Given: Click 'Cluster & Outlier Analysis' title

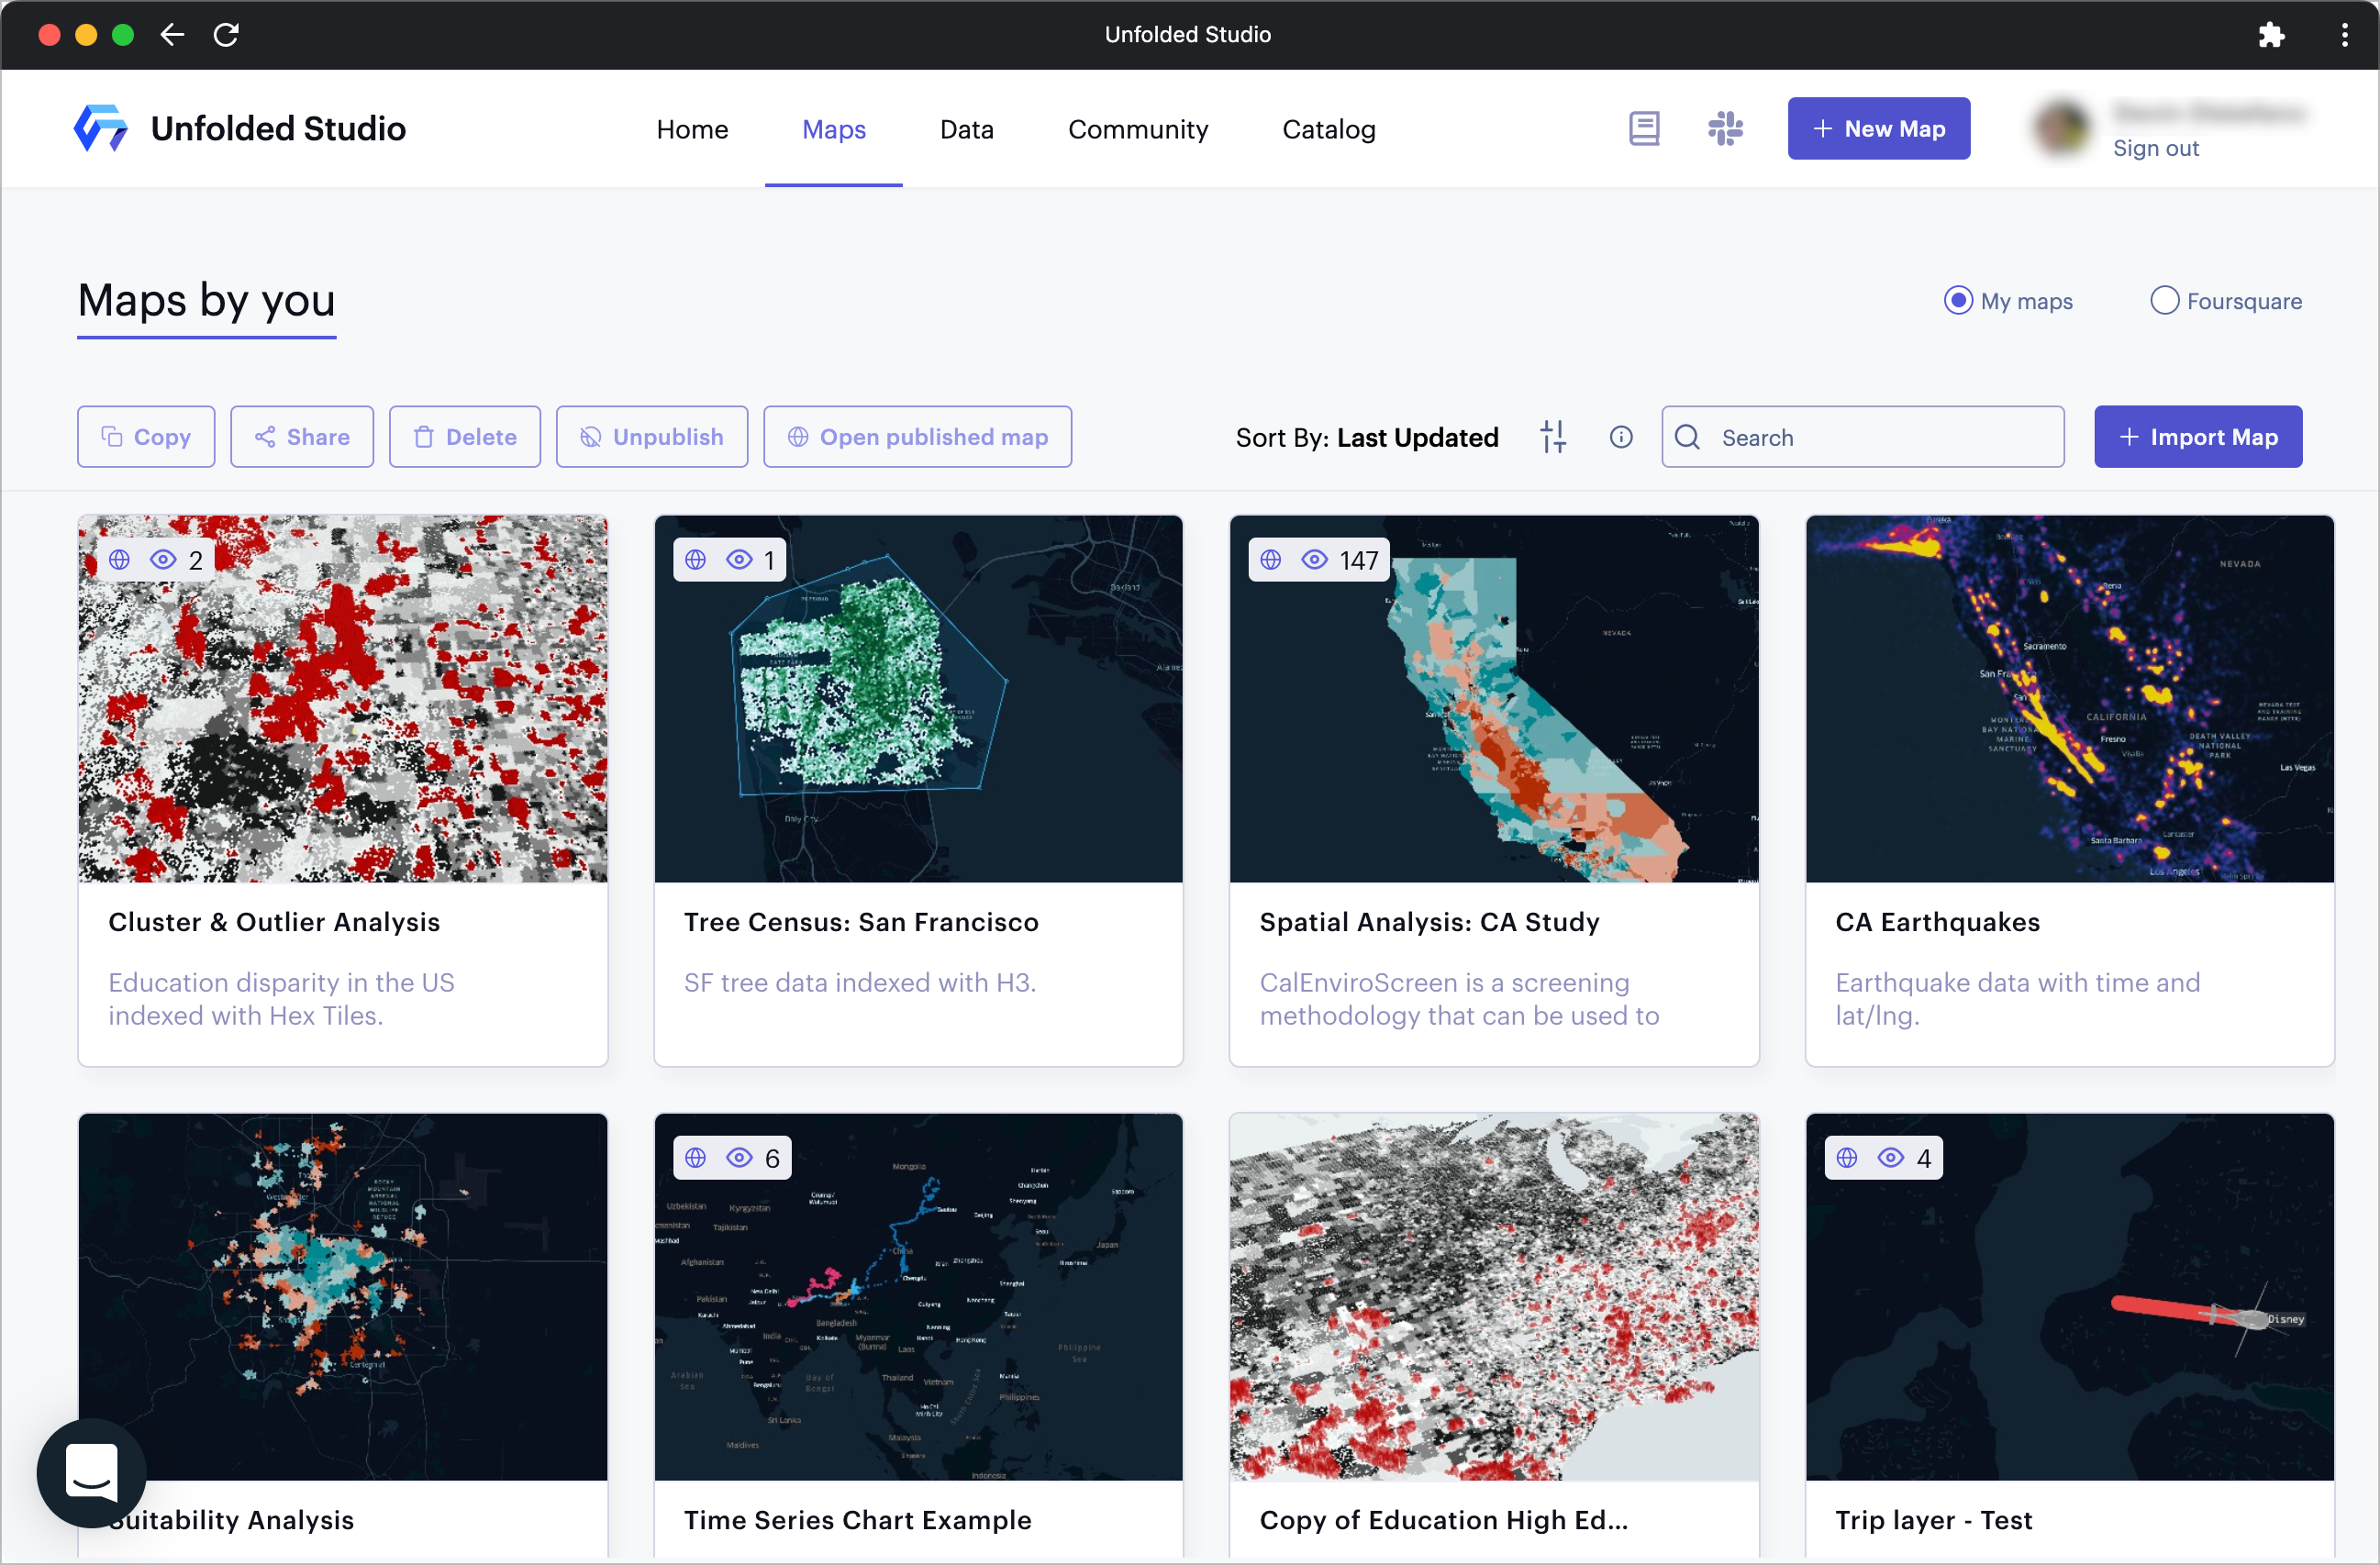Looking at the screenshot, I should (274, 922).
